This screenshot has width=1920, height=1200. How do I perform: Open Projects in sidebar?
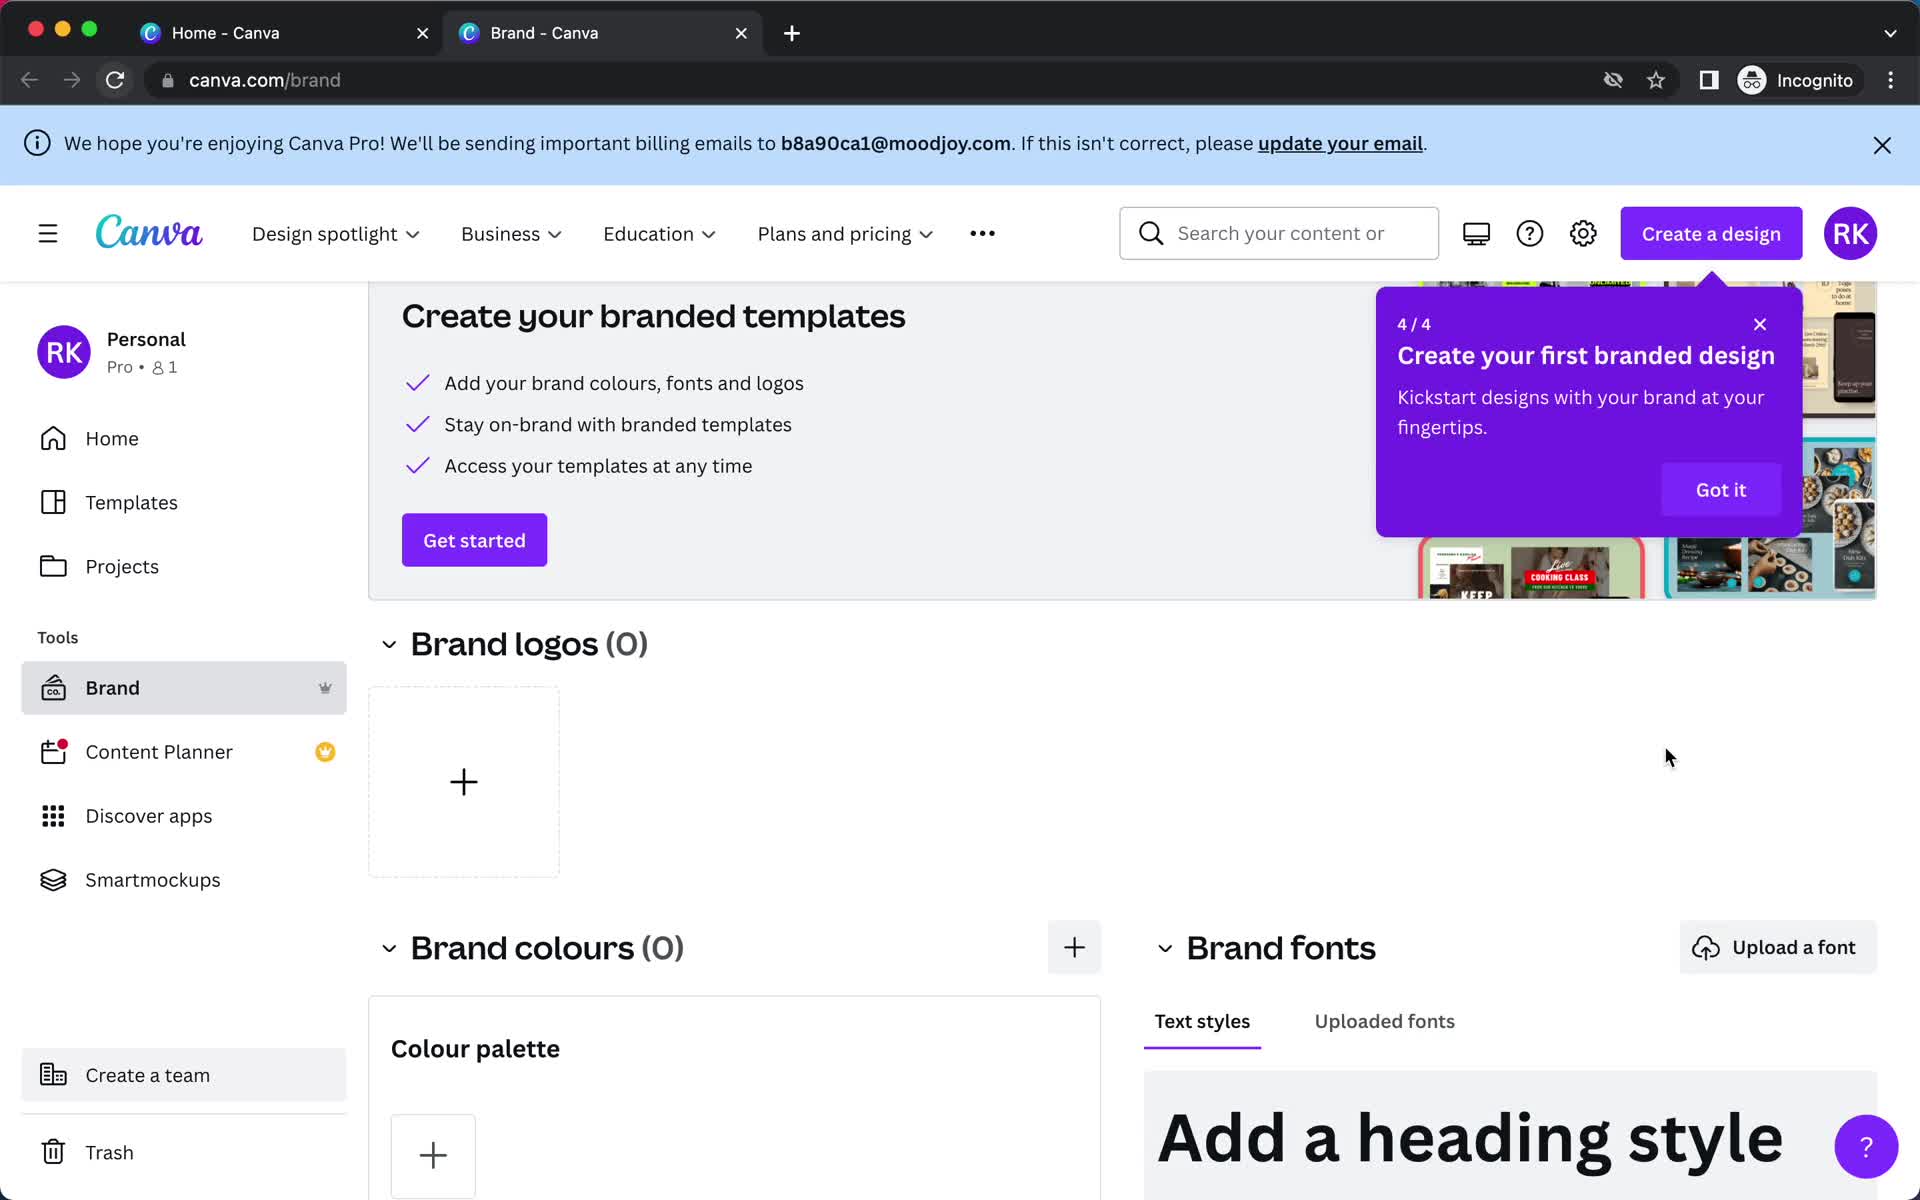[184, 566]
